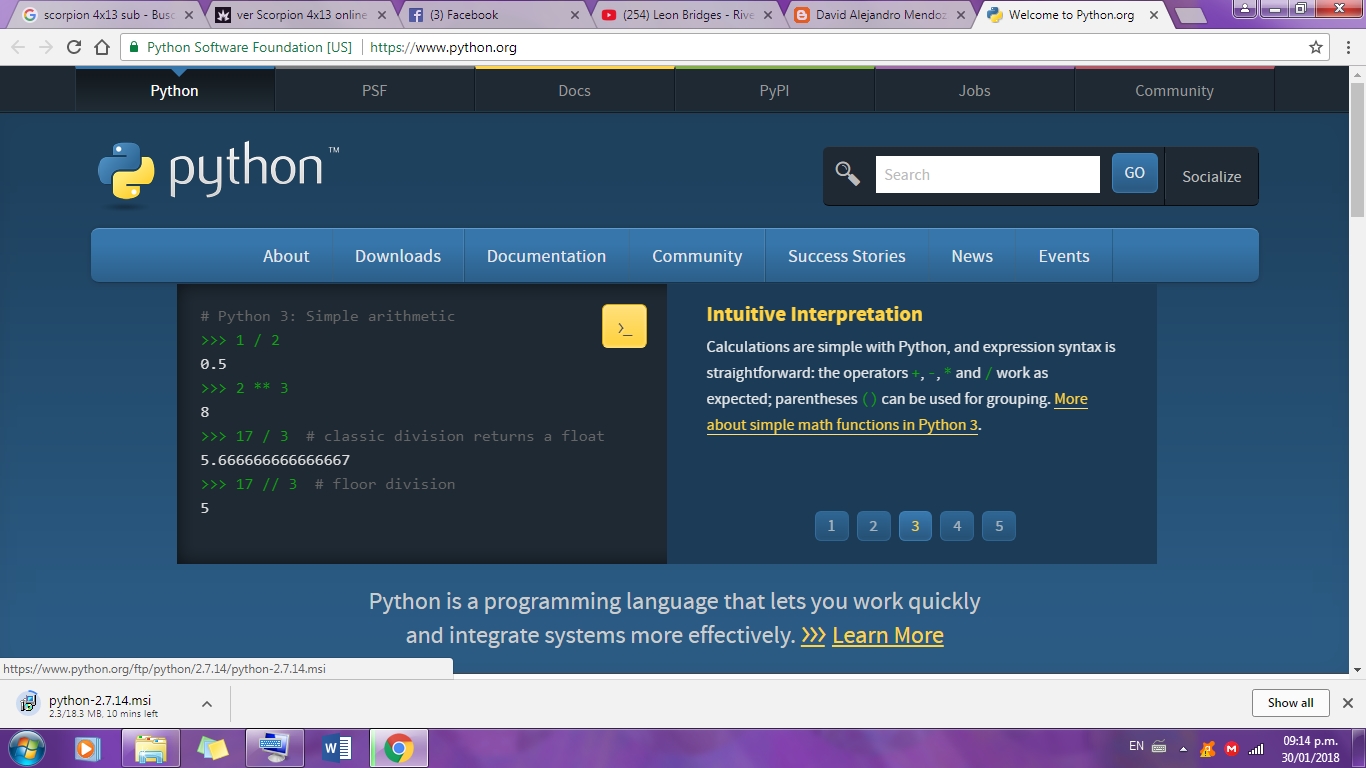The height and width of the screenshot is (768, 1366).
Task: Expand the python-2.7.14.msi download options chevron
Action: click(207, 703)
